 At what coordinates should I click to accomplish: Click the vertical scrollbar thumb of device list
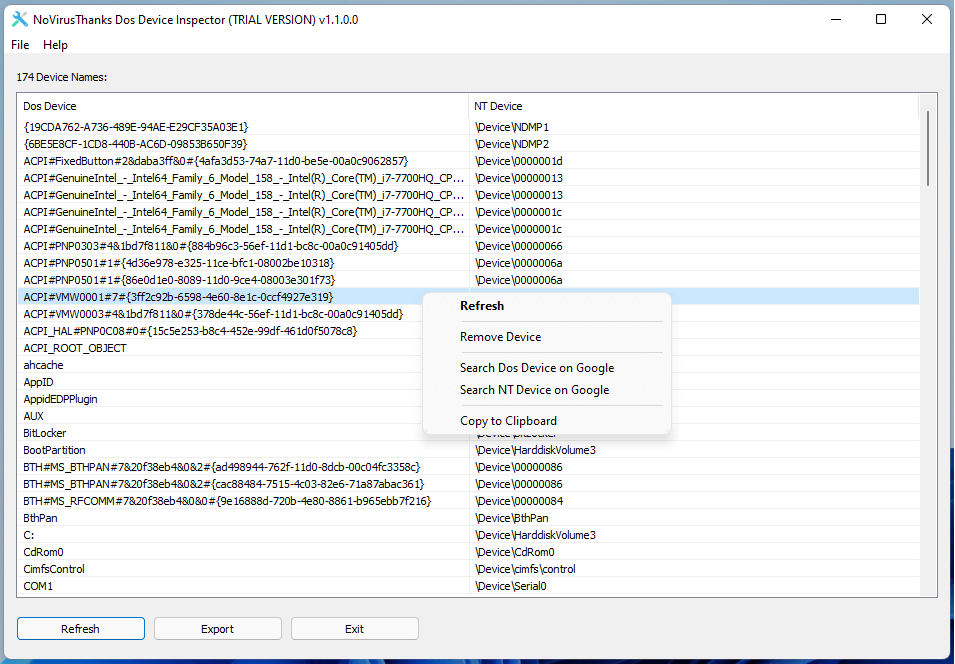pyautogui.click(x=928, y=148)
